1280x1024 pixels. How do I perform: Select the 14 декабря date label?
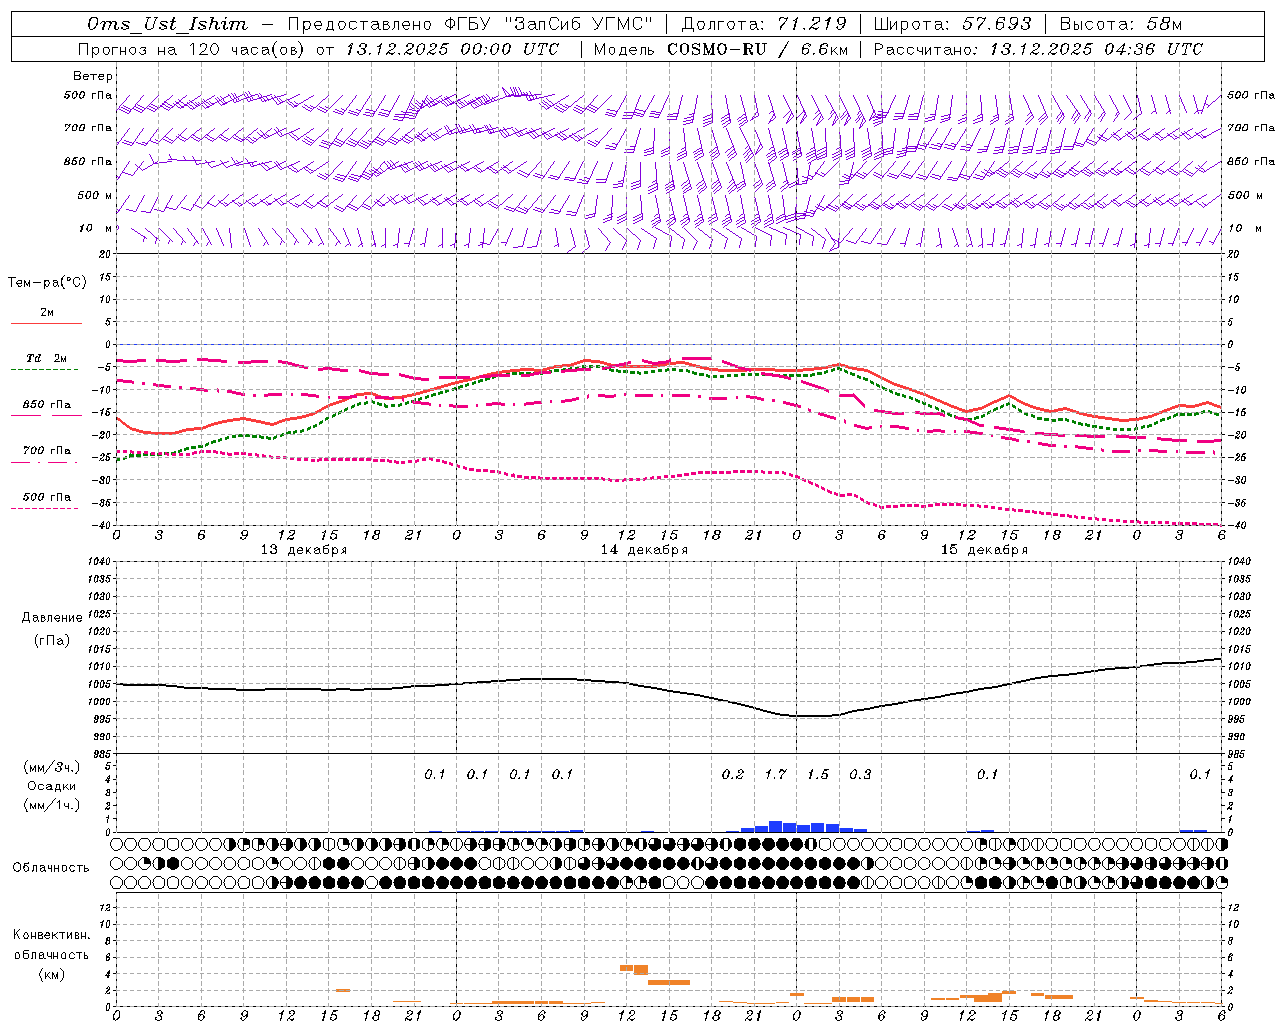click(644, 550)
